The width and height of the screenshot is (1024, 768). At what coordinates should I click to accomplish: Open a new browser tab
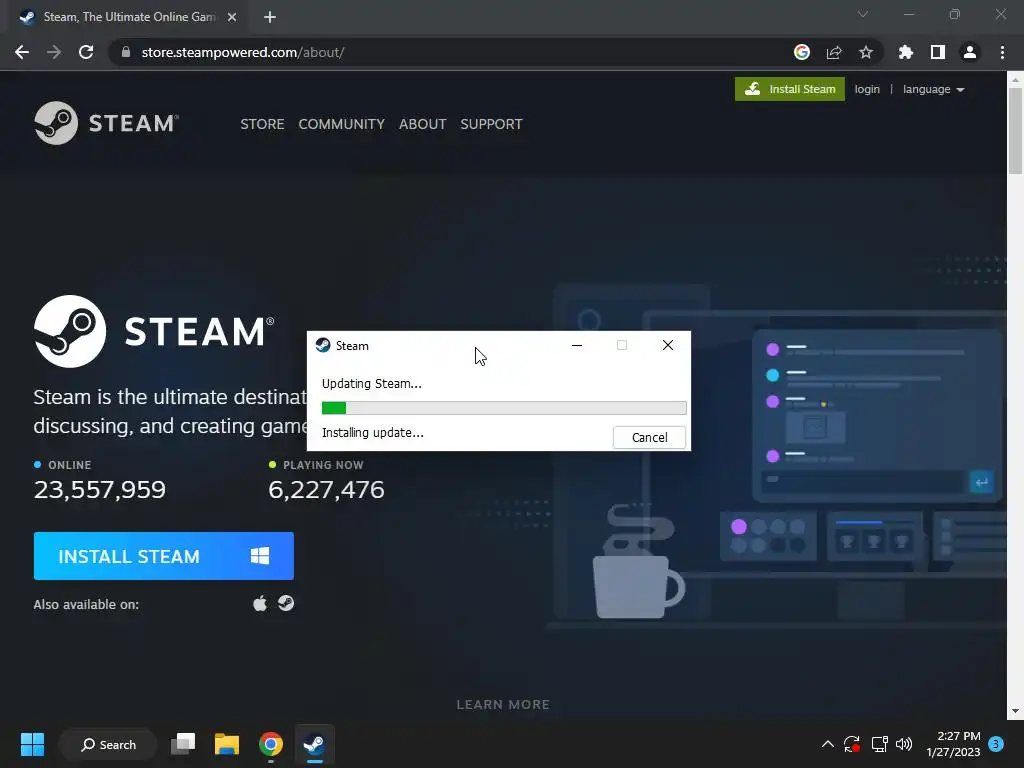pyautogui.click(x=270, y=17)
